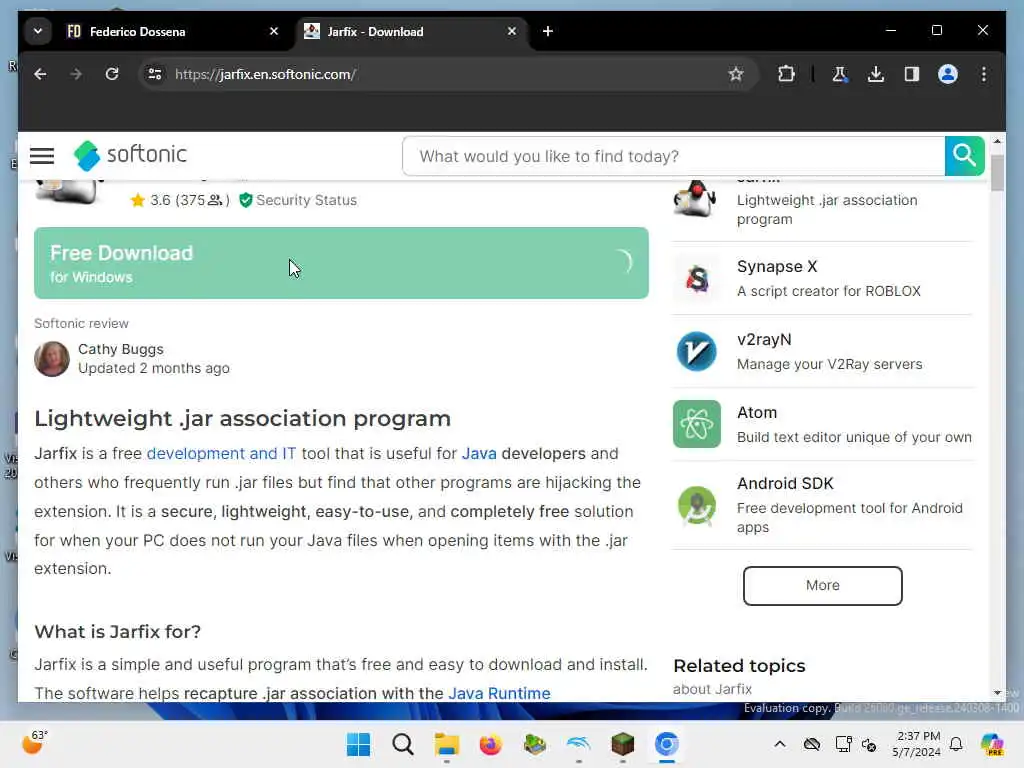The height and width of the screenshot is (768, 1024).
Task: Open the Windows Start button
Action: click(358, 744)
